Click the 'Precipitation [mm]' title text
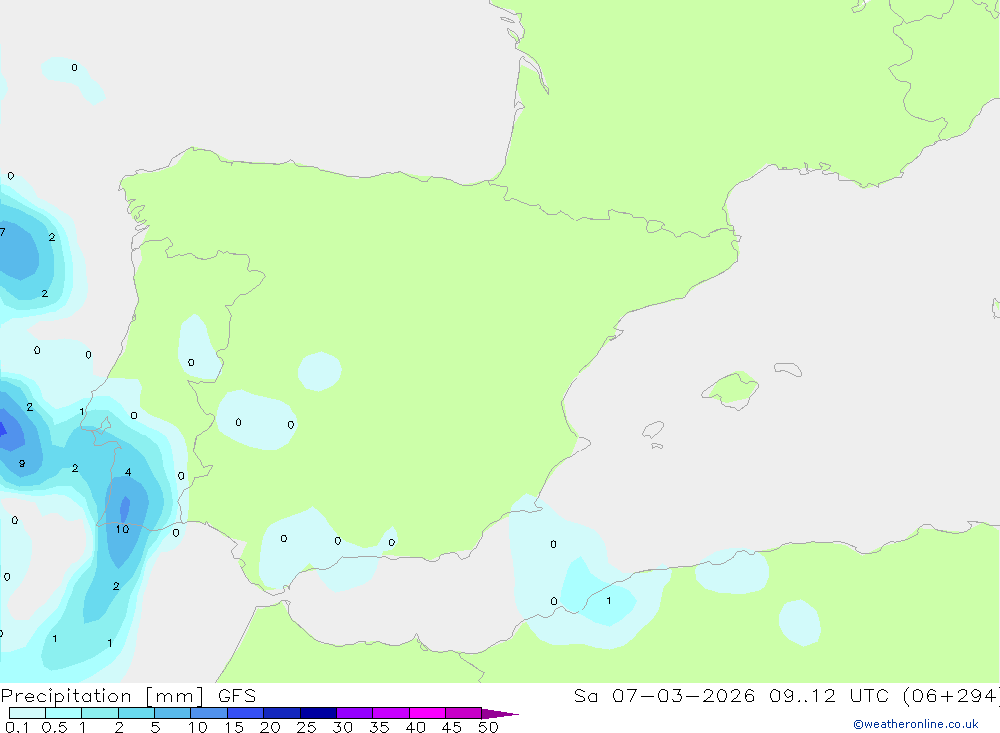 point(103,696)
